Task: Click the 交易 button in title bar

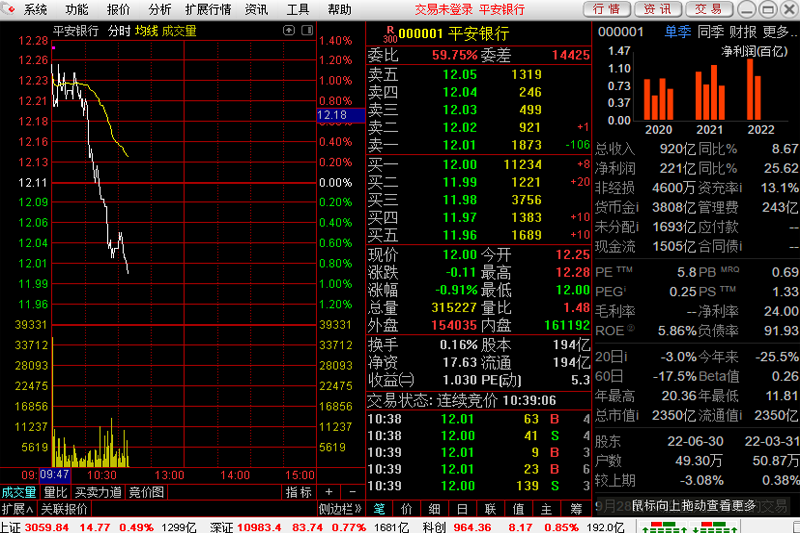Action: click(709, 9)
